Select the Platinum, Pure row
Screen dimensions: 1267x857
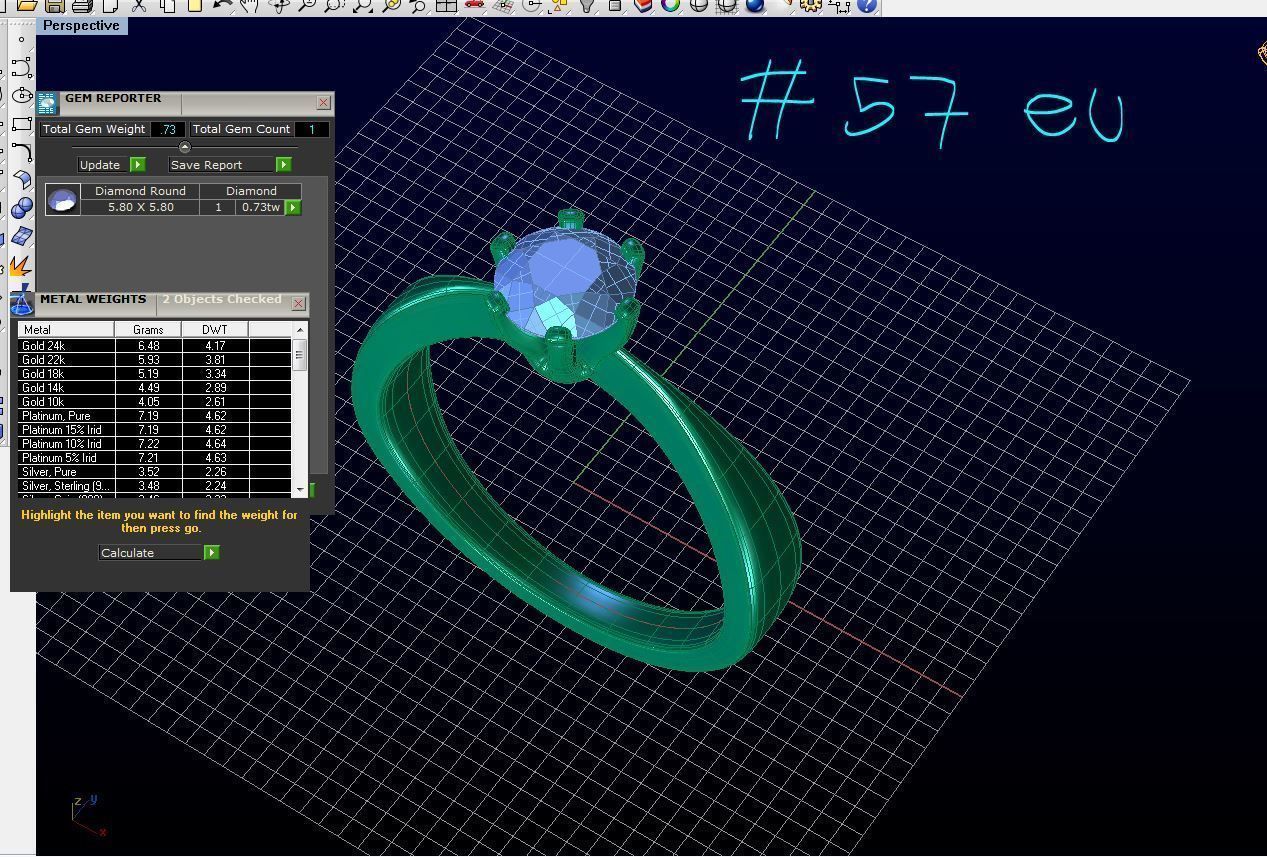click(155, 415)
